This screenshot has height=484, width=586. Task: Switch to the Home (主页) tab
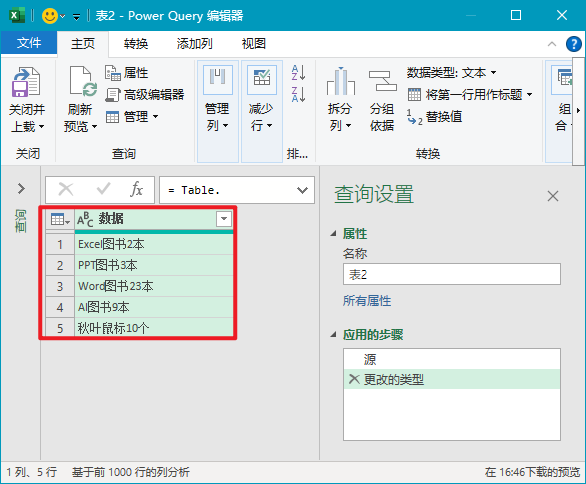click(x=83, y=44)
